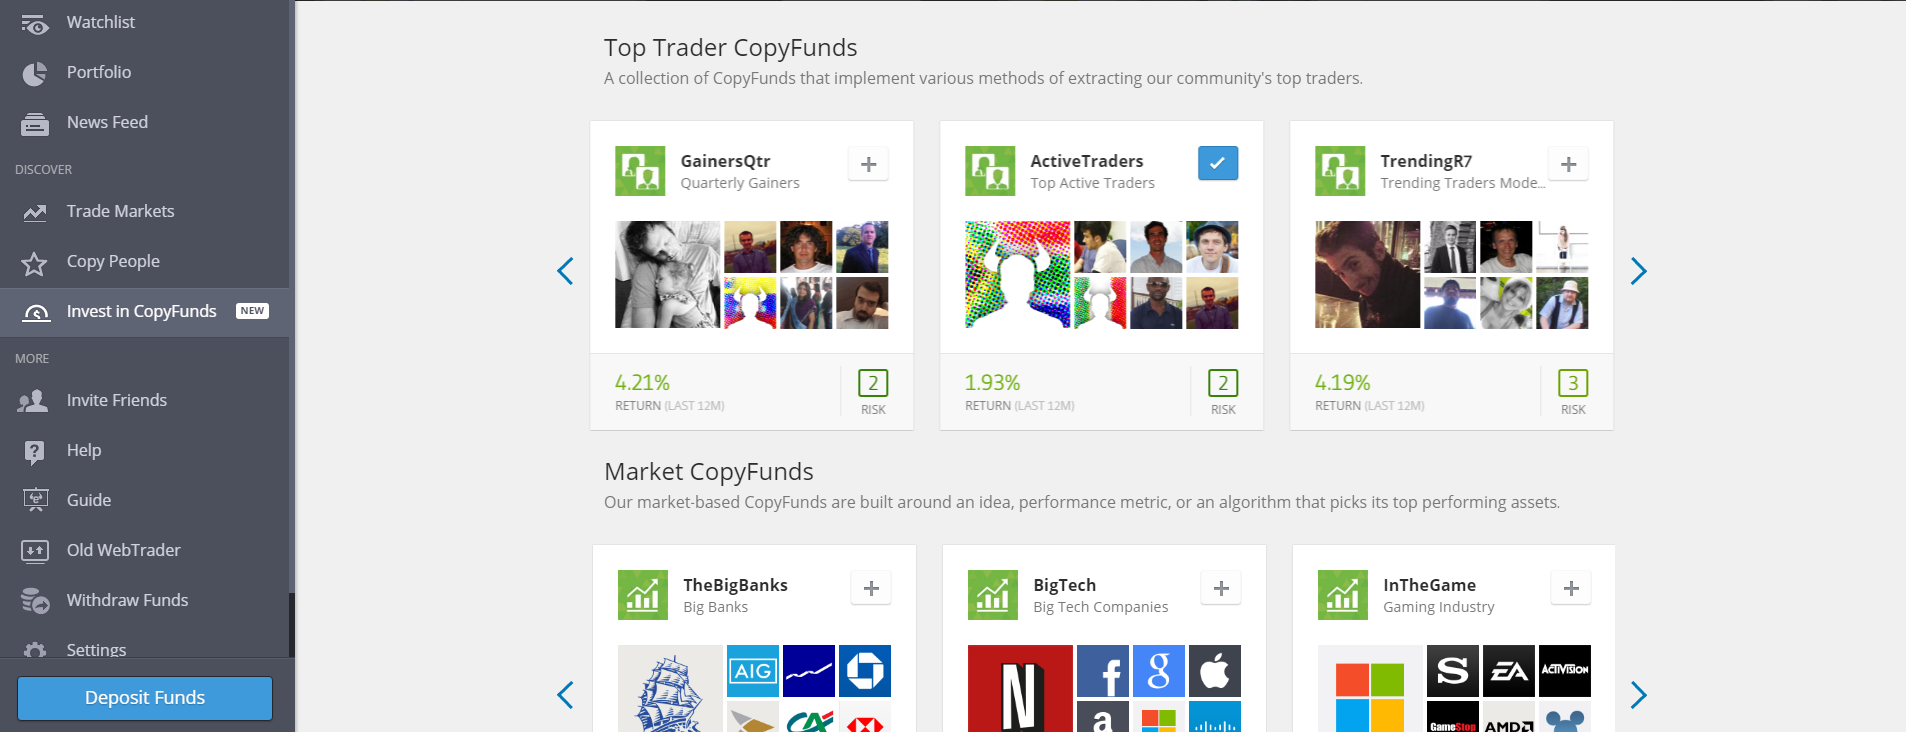Click the AIG logo in TheBigBanks

click(753, 671)
